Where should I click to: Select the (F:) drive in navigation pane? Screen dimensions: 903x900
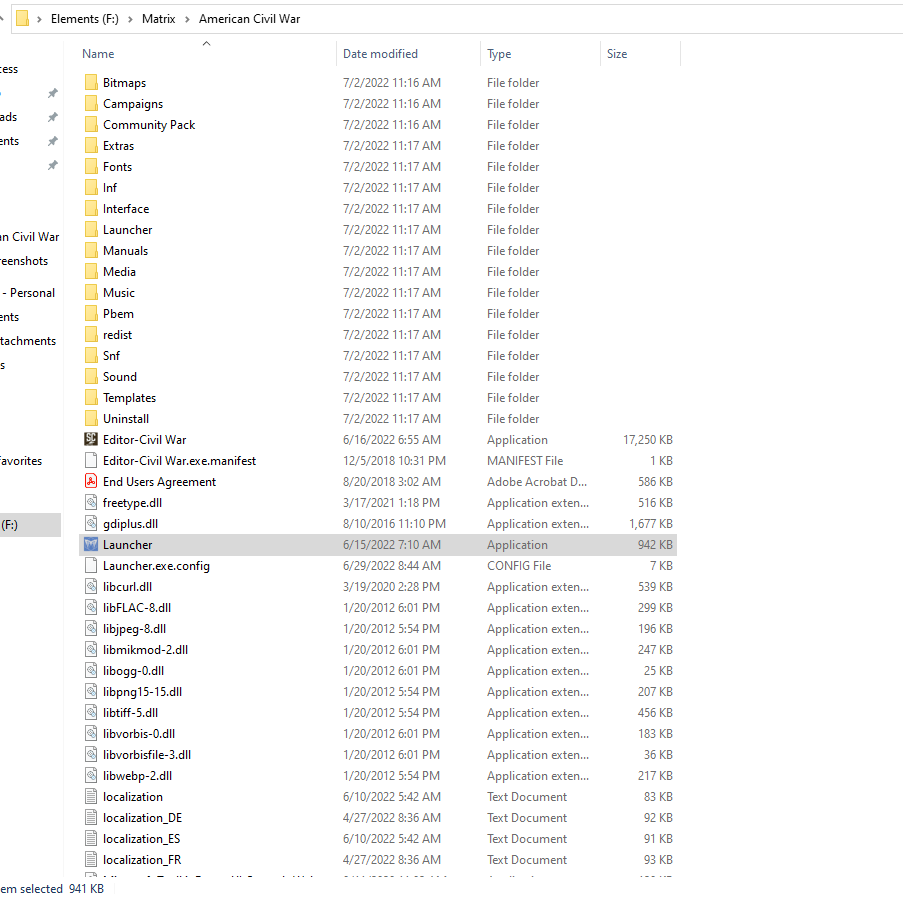(x=30, y=525)
